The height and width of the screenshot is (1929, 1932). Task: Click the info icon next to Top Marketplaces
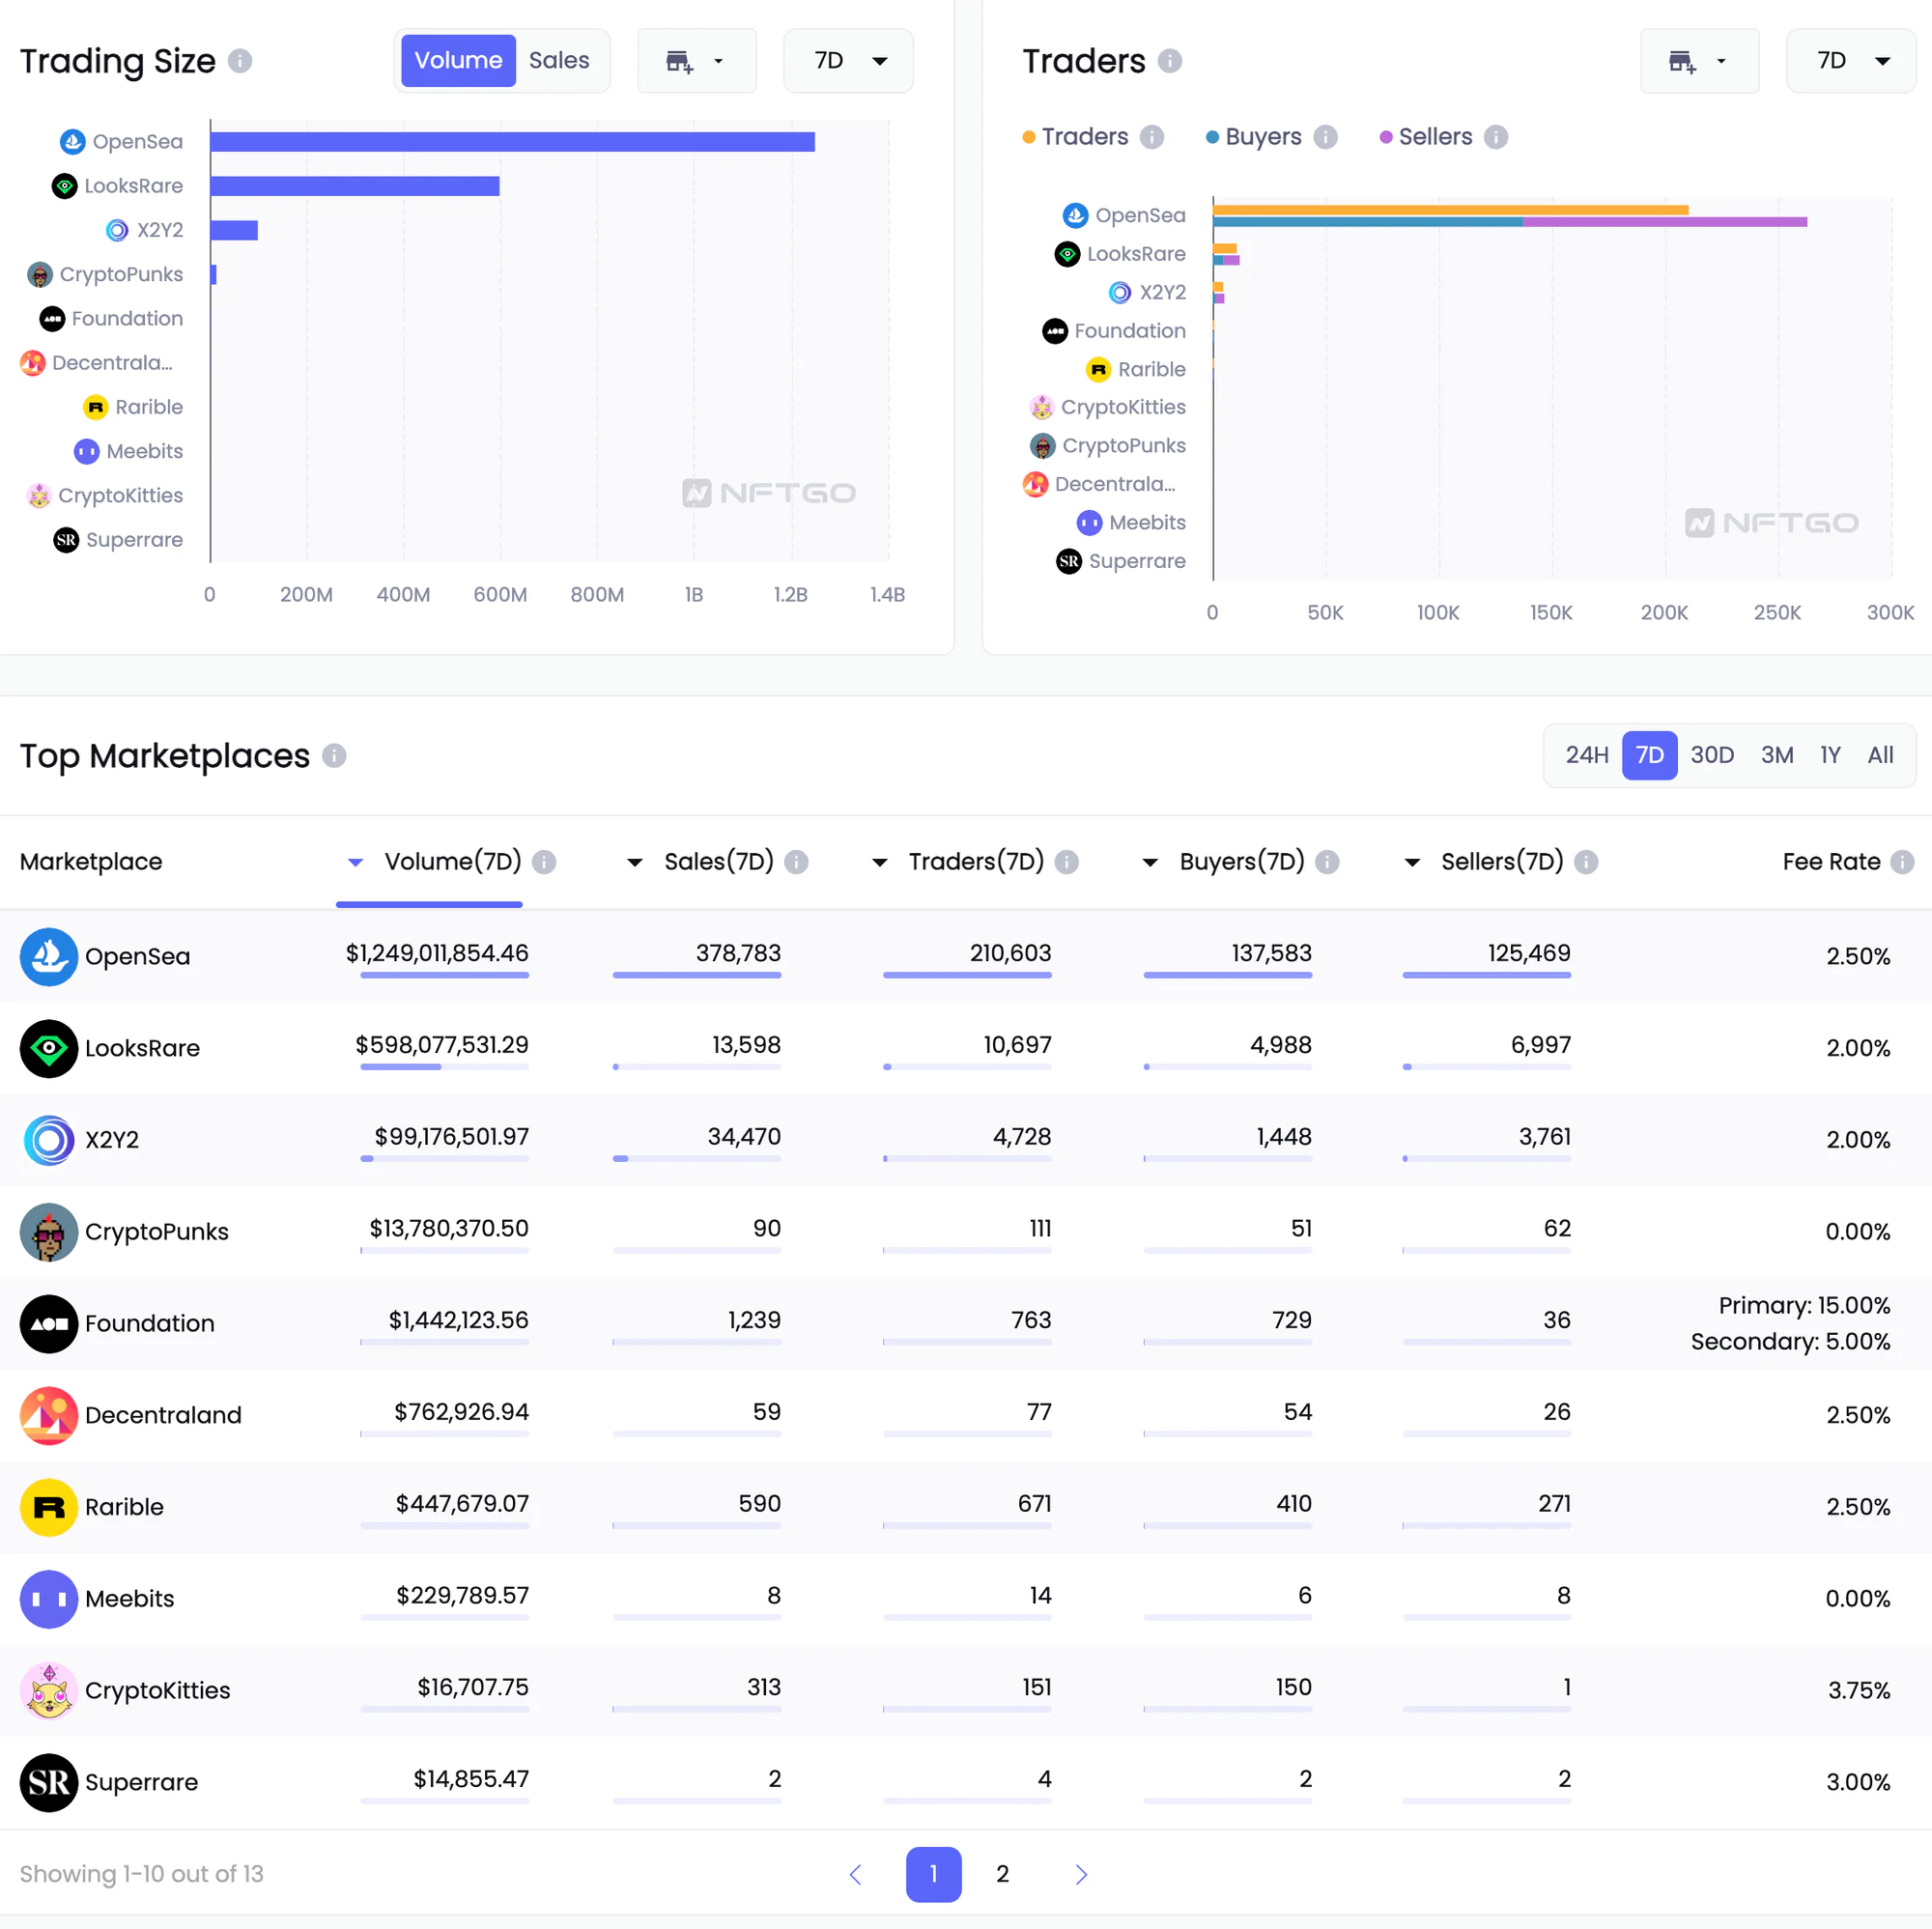(x=334, y=756)
